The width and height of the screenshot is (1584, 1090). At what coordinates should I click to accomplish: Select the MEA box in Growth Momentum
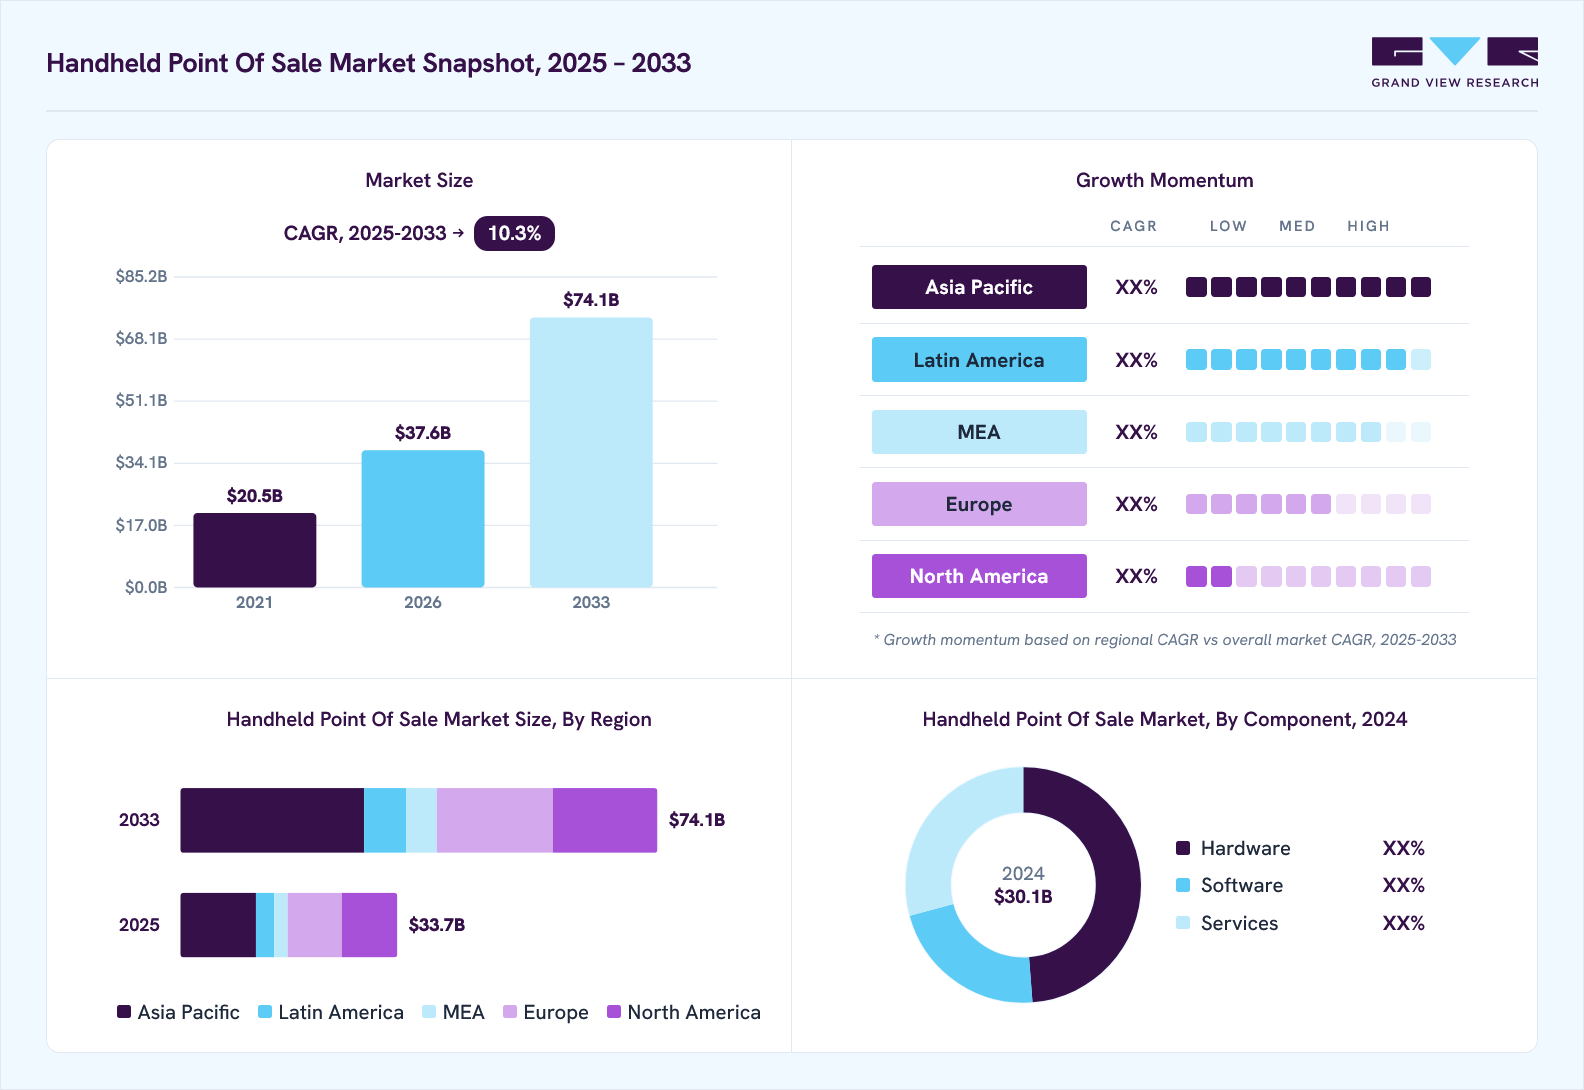coord(979,432)
